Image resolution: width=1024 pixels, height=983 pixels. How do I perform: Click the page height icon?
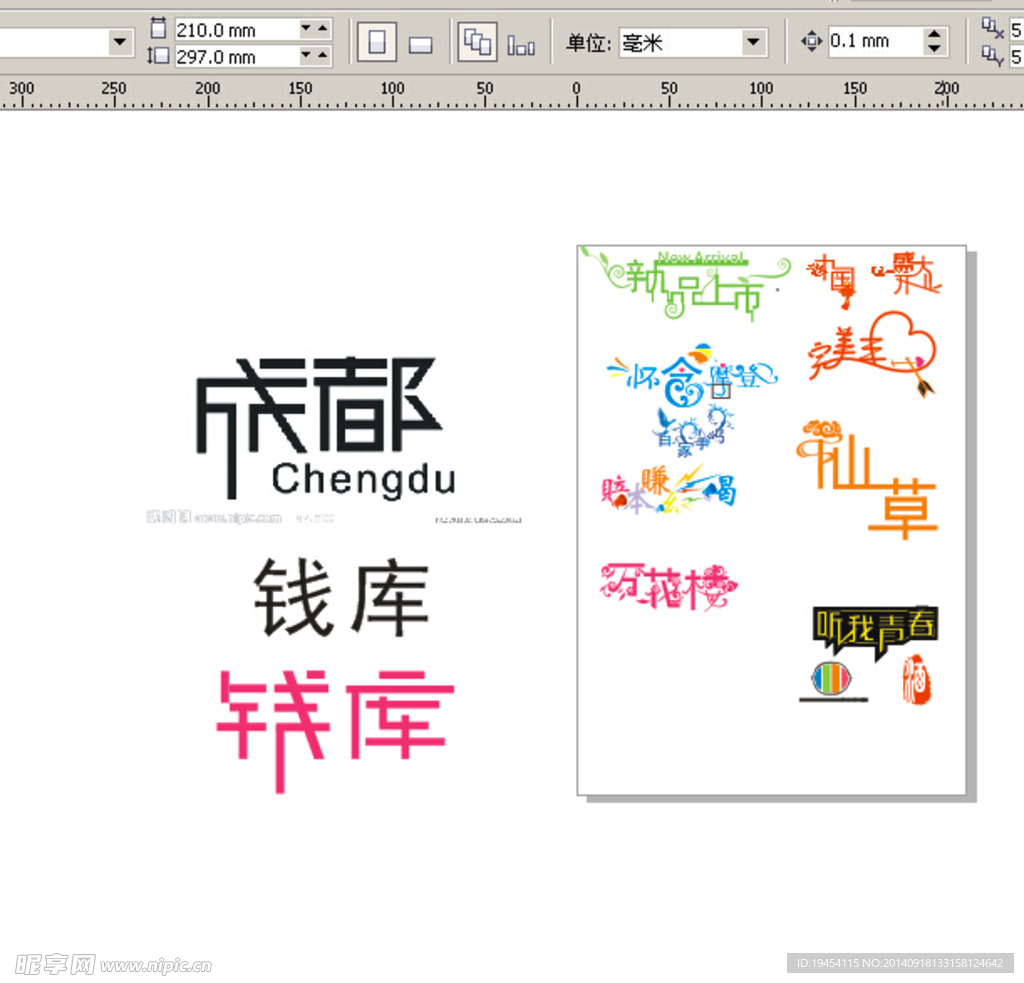[x=158, y=57]
